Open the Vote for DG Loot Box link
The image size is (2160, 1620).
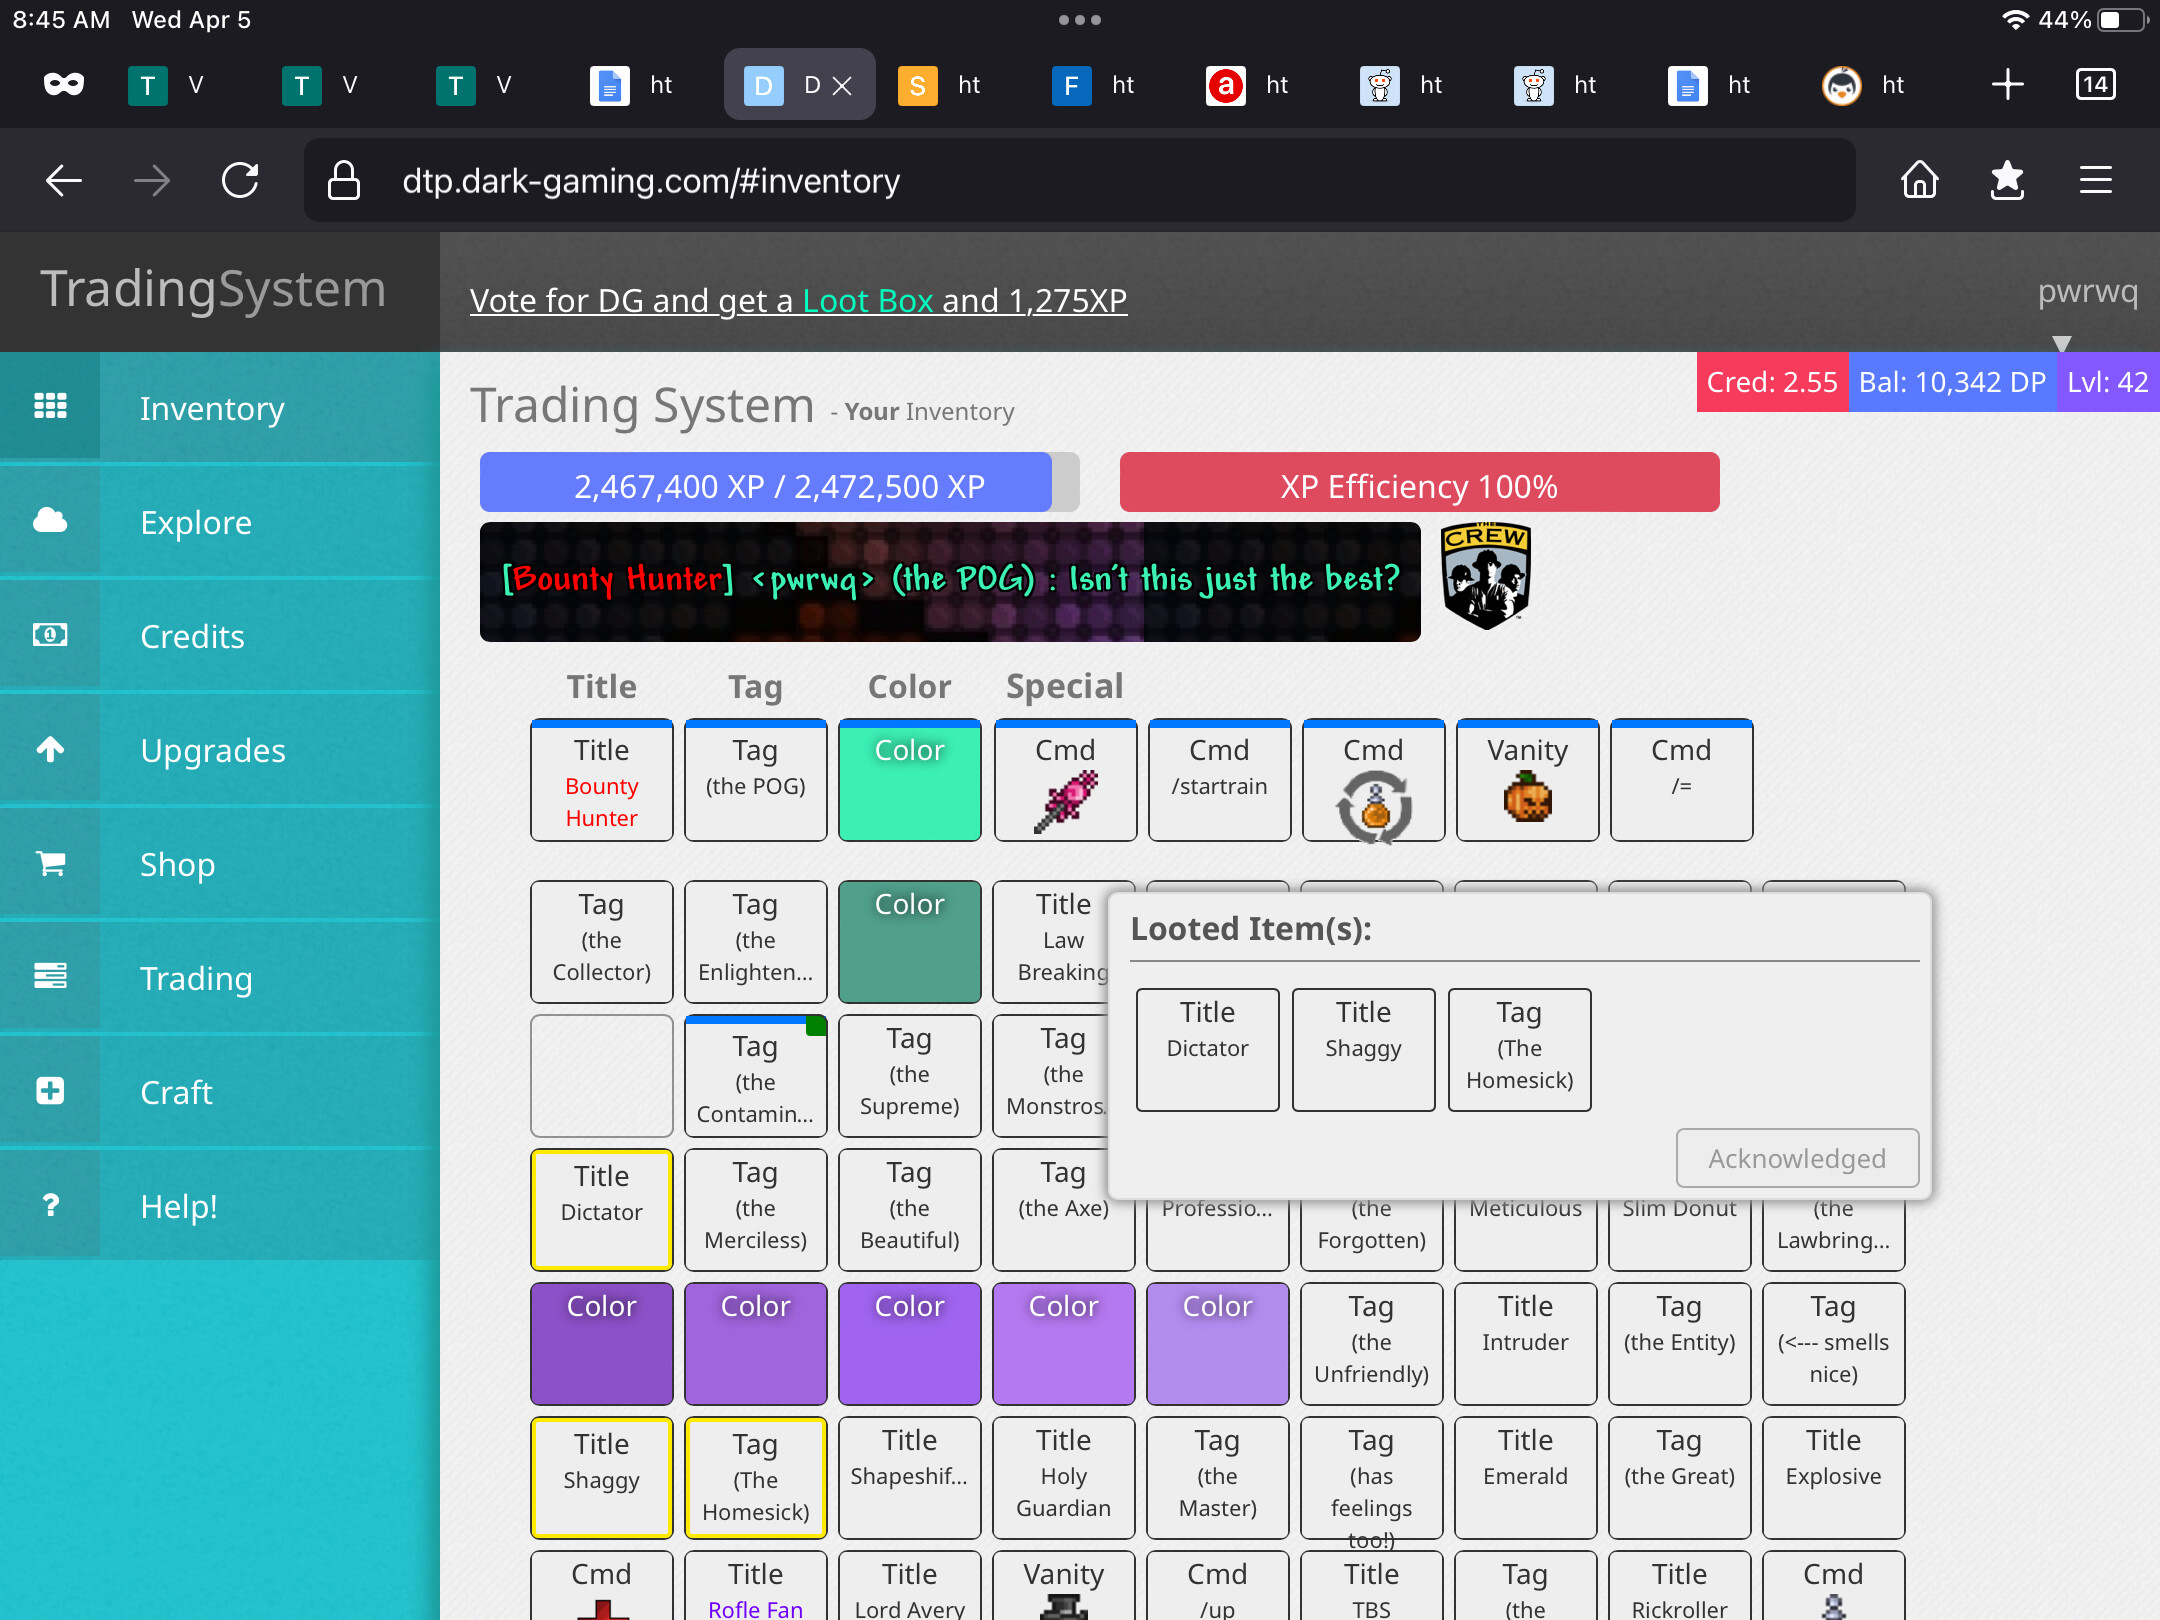coord(798,300)
